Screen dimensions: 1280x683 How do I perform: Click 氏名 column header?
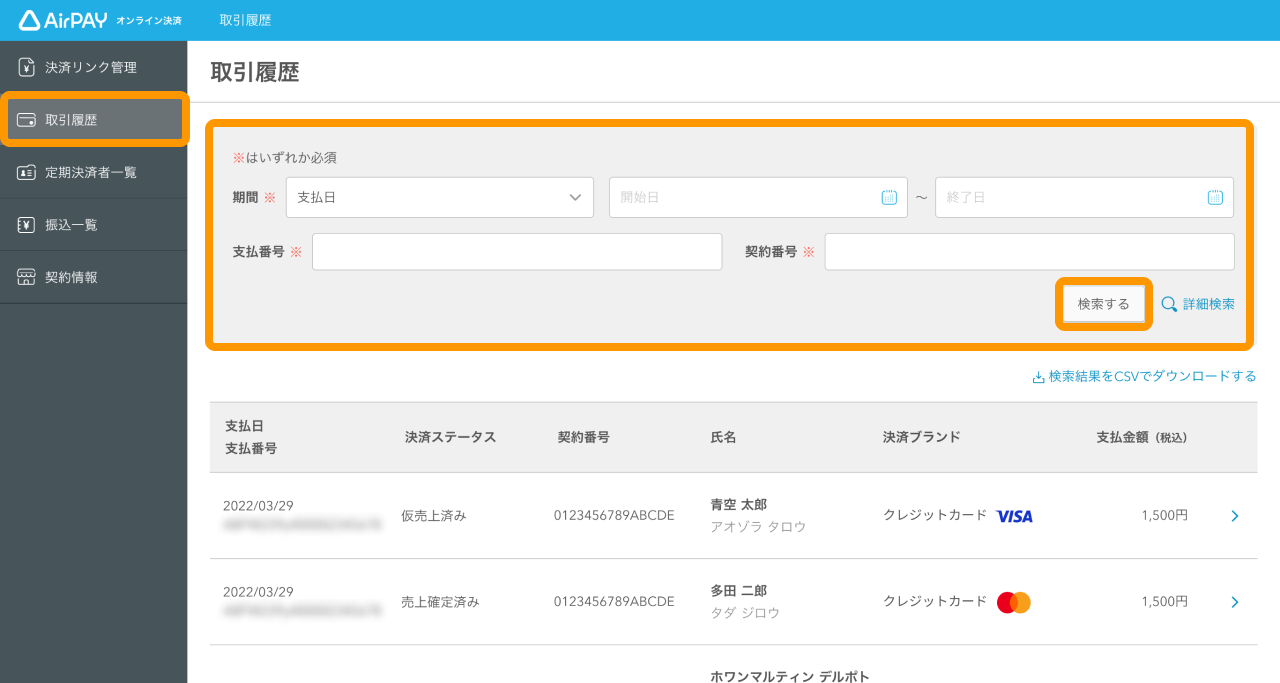coord(723,437)
